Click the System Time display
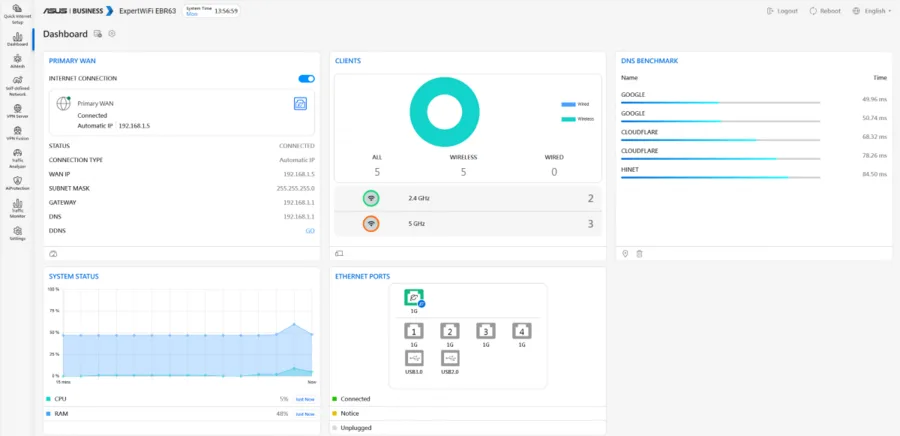The width and height of the screenshot is (900, 436). pyautogui.click(x=211, y=11)
